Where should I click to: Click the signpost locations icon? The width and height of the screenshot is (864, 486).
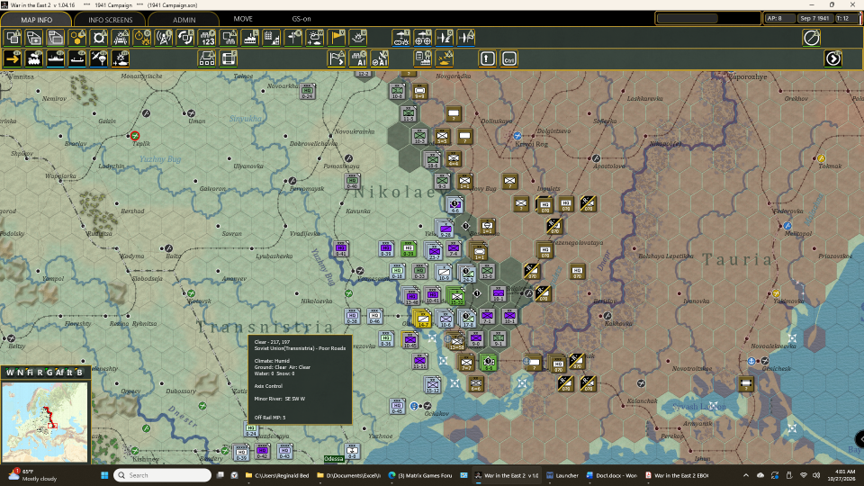pyautogui.click(x=293, y=37)
